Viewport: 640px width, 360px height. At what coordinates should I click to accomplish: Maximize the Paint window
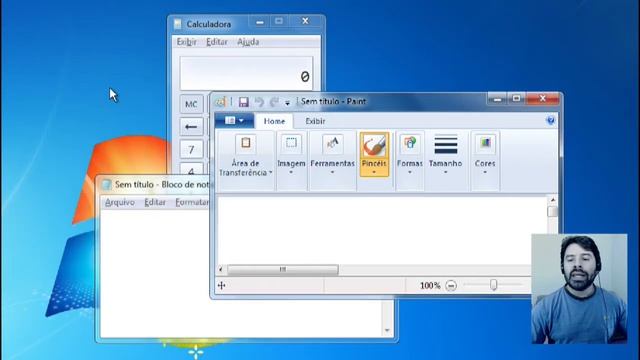[516, 98]
